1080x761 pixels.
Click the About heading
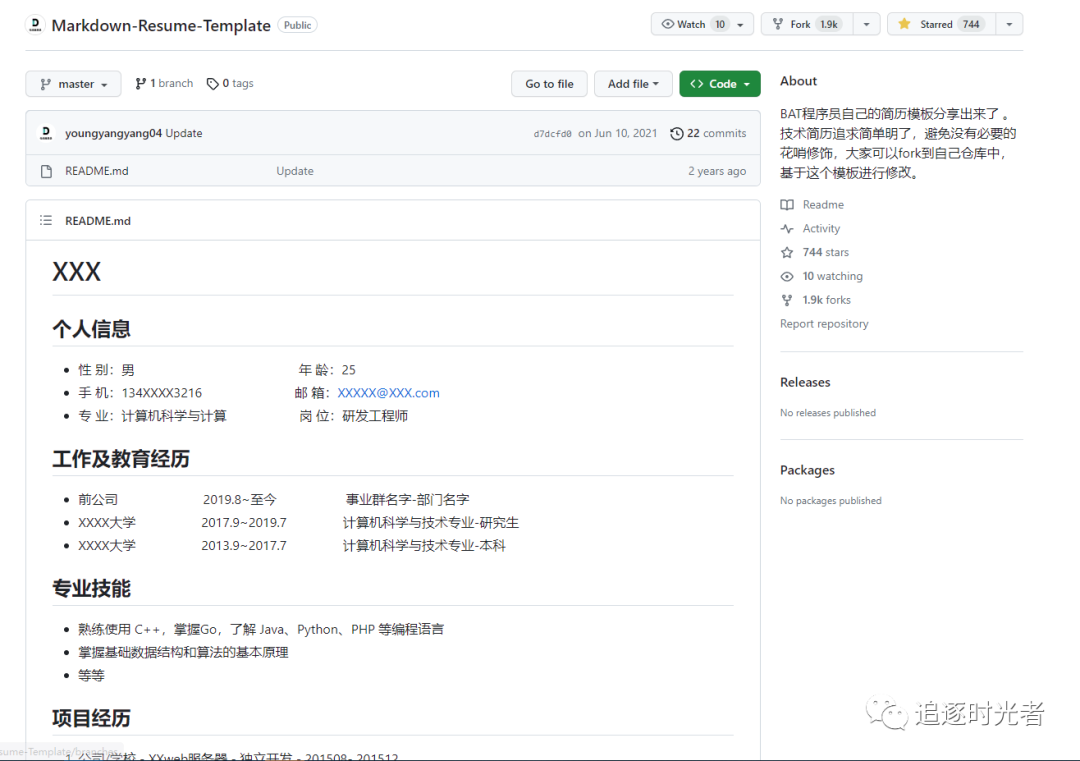click(798, 81)
